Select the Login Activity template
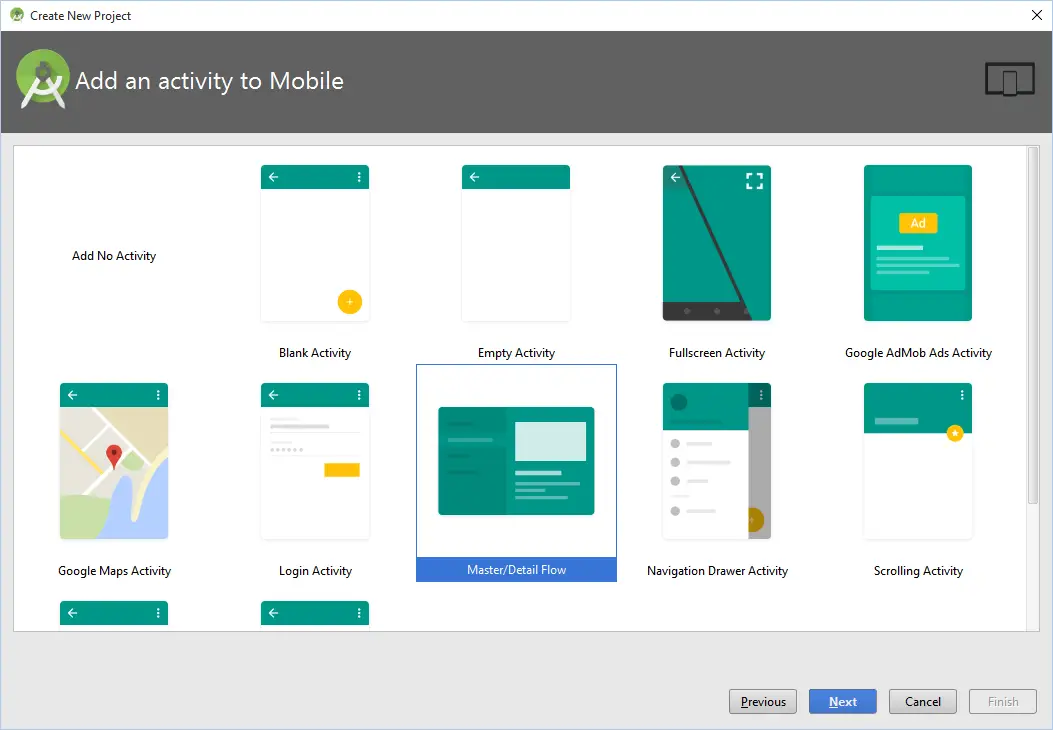 click(315, 461)
